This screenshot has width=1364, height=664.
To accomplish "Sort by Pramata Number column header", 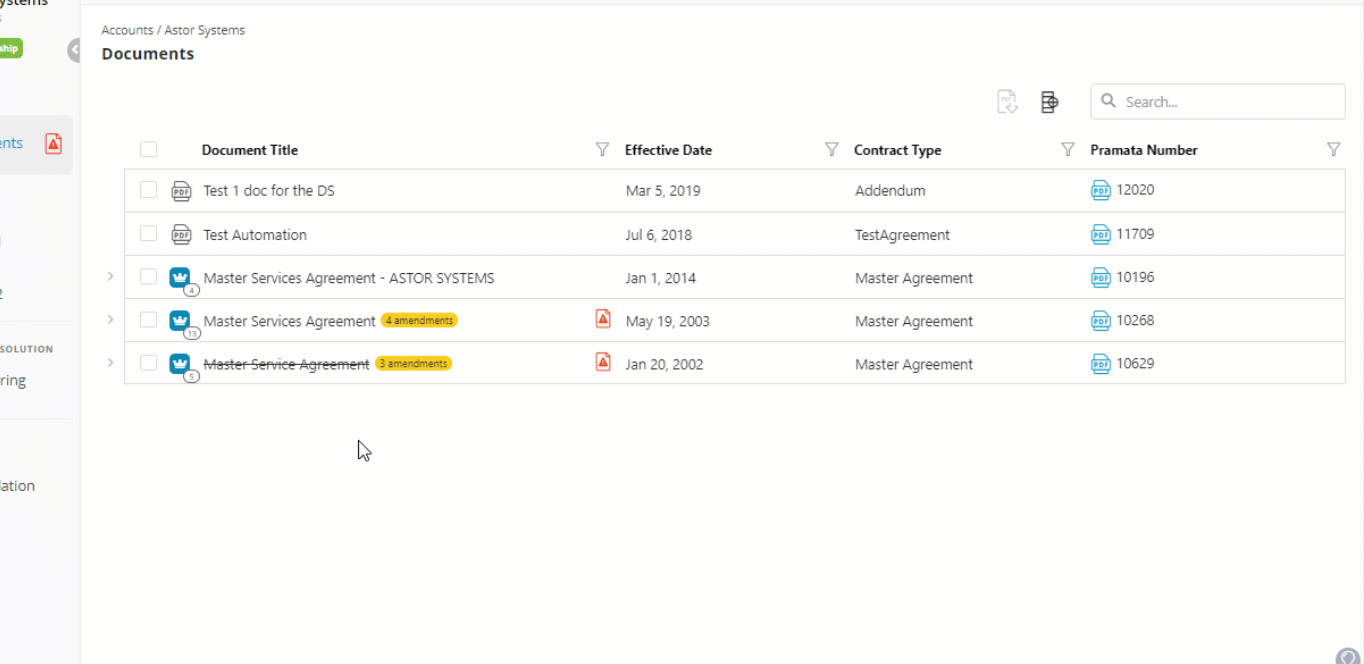I will pyautogui.click(x=1144, y=150).
